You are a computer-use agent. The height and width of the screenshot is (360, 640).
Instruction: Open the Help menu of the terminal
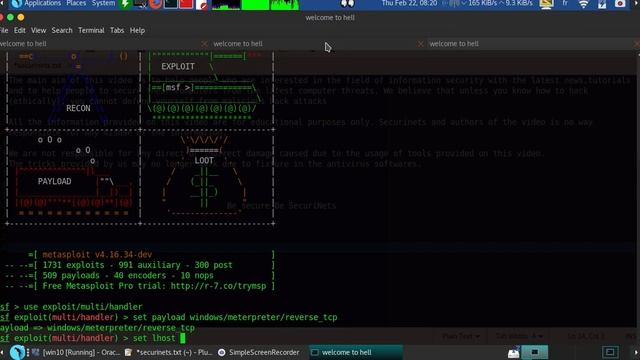tap(137, 30)
